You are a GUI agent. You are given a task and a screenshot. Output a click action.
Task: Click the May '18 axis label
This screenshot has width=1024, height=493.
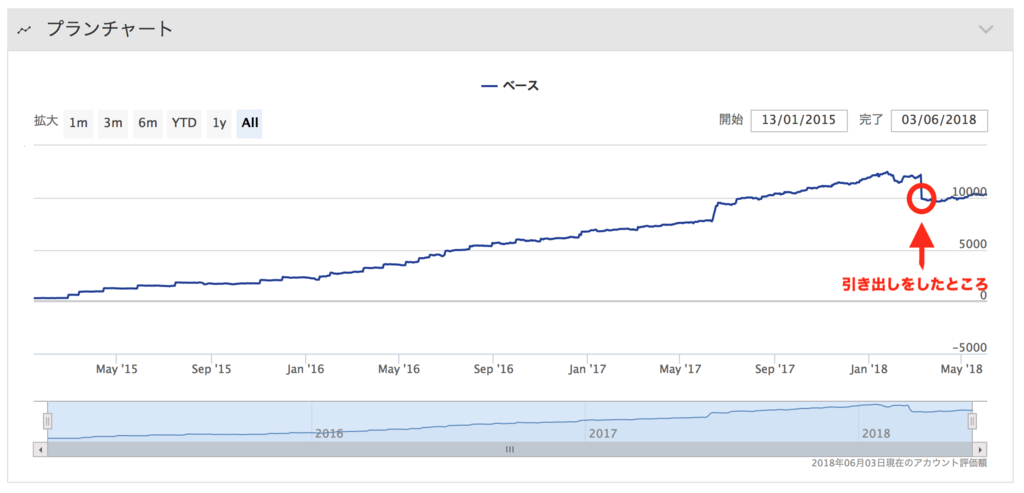[x=961, y=369]
